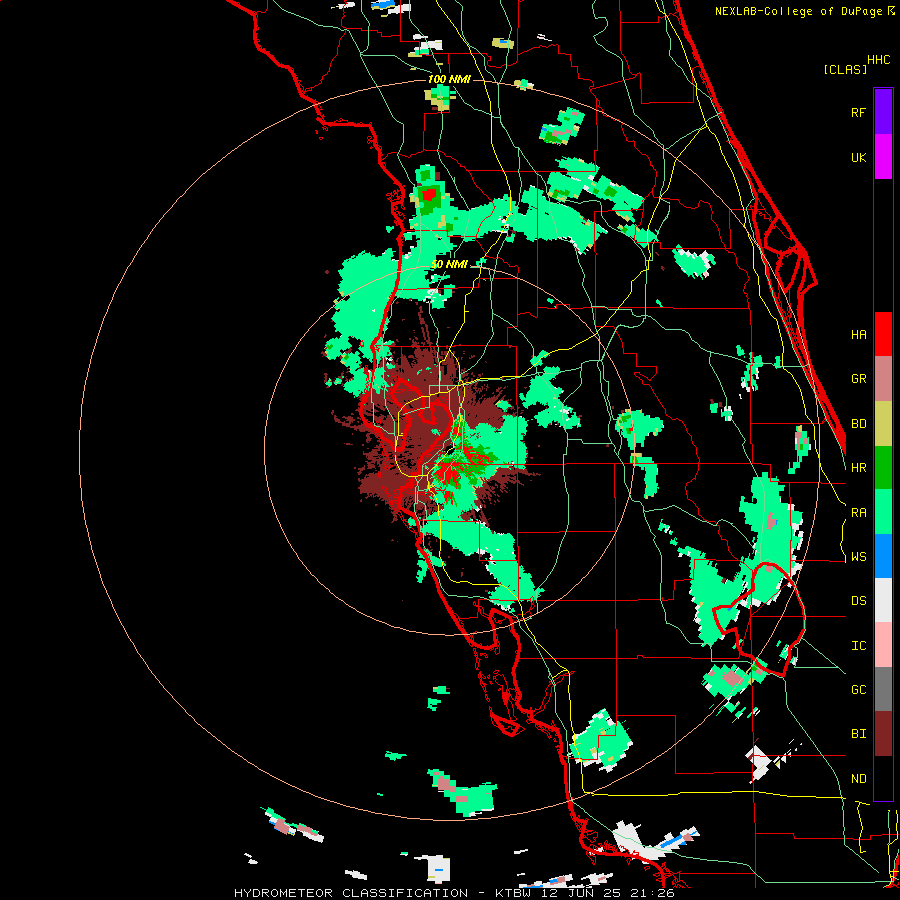Click the 'RA' legend label
Viewport: 900px width, 900px height.
858,513
